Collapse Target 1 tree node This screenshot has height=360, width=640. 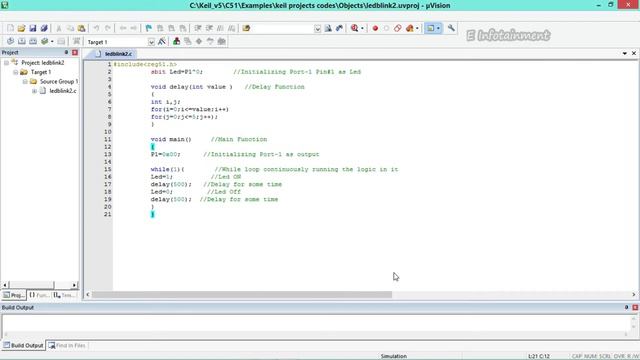click(16, 72)
